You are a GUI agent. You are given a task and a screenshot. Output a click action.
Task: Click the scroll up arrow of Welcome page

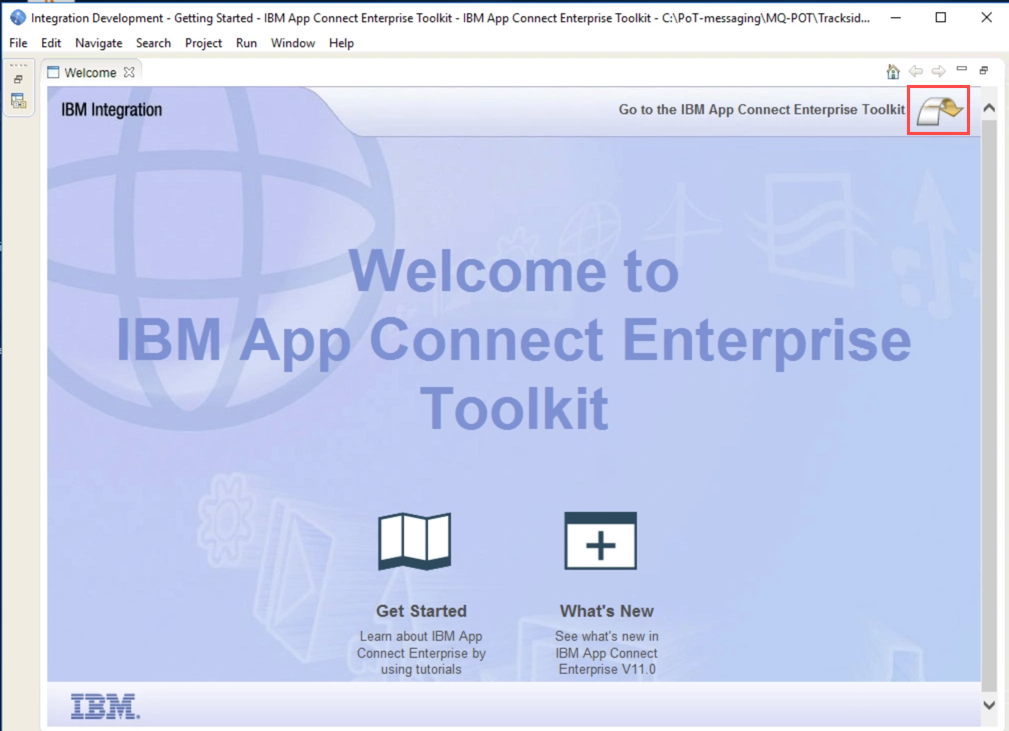click(989, 108)
